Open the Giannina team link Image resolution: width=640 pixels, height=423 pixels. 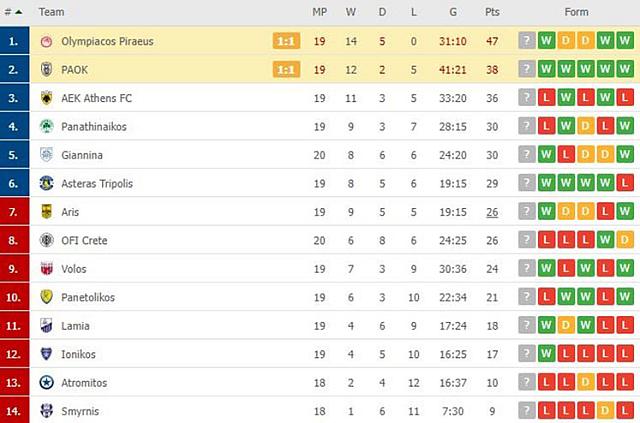click(x=83, y=155)
